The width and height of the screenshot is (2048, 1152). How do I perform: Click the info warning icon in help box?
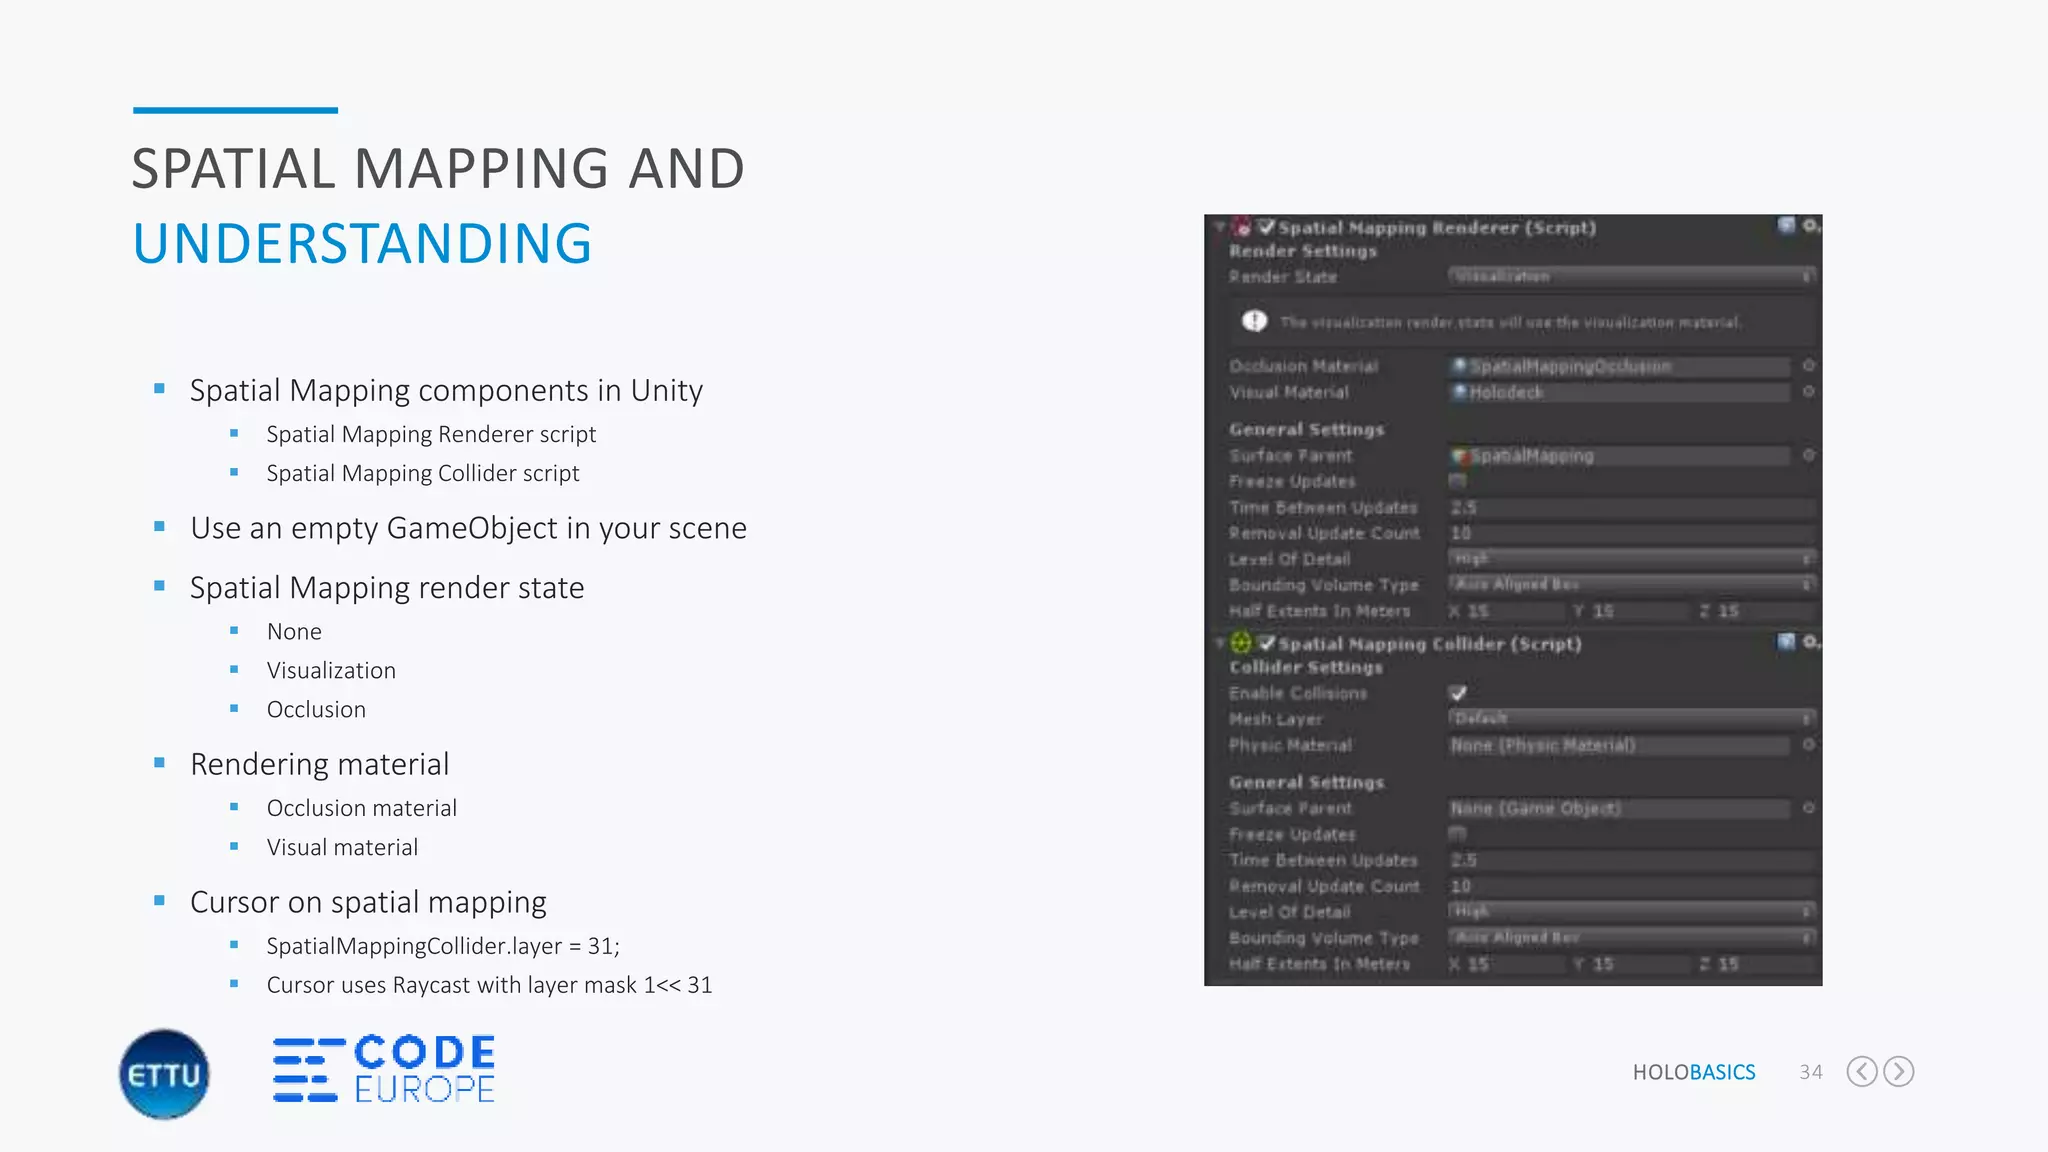tap(1254, 321)
